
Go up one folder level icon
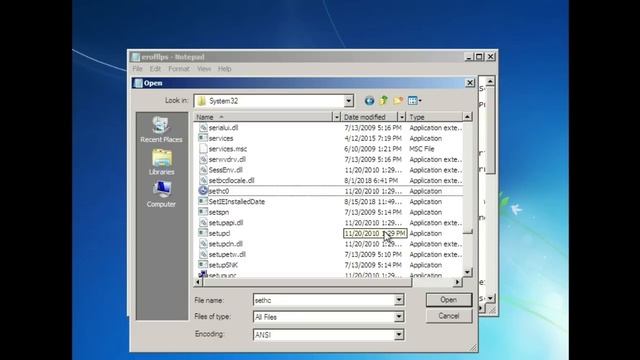coord(383,100)
